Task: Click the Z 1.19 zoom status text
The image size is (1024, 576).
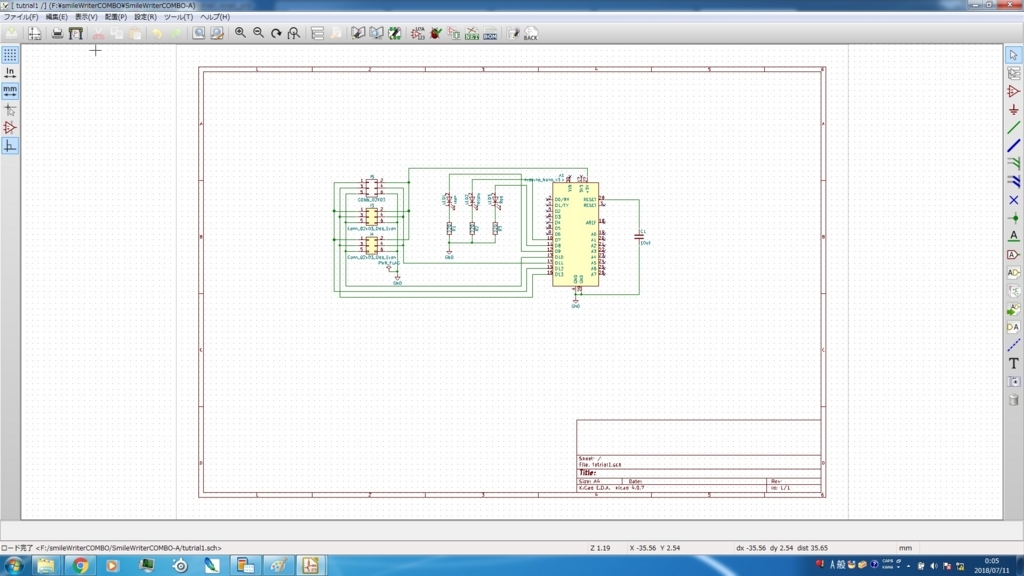Action: (600, 548)
